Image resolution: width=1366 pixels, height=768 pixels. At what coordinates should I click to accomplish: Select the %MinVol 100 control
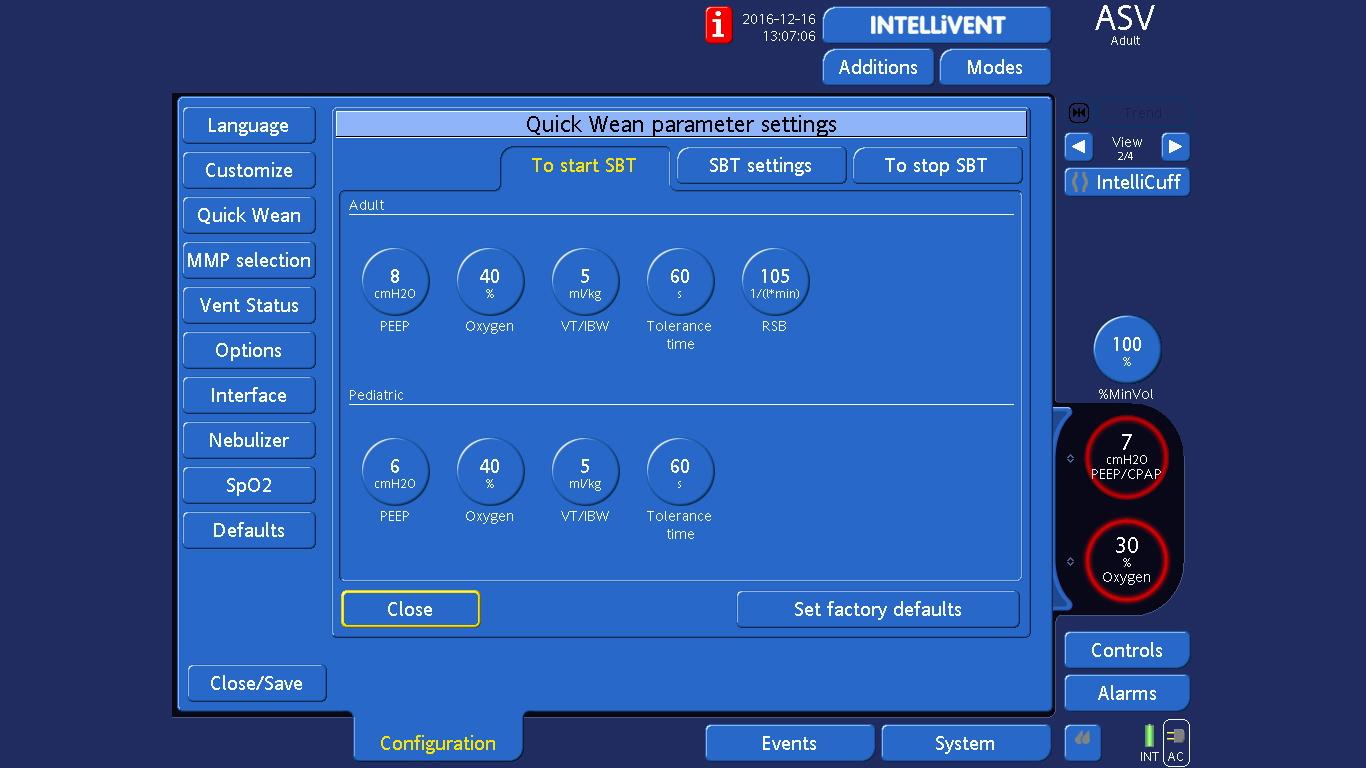(1127, 350)
